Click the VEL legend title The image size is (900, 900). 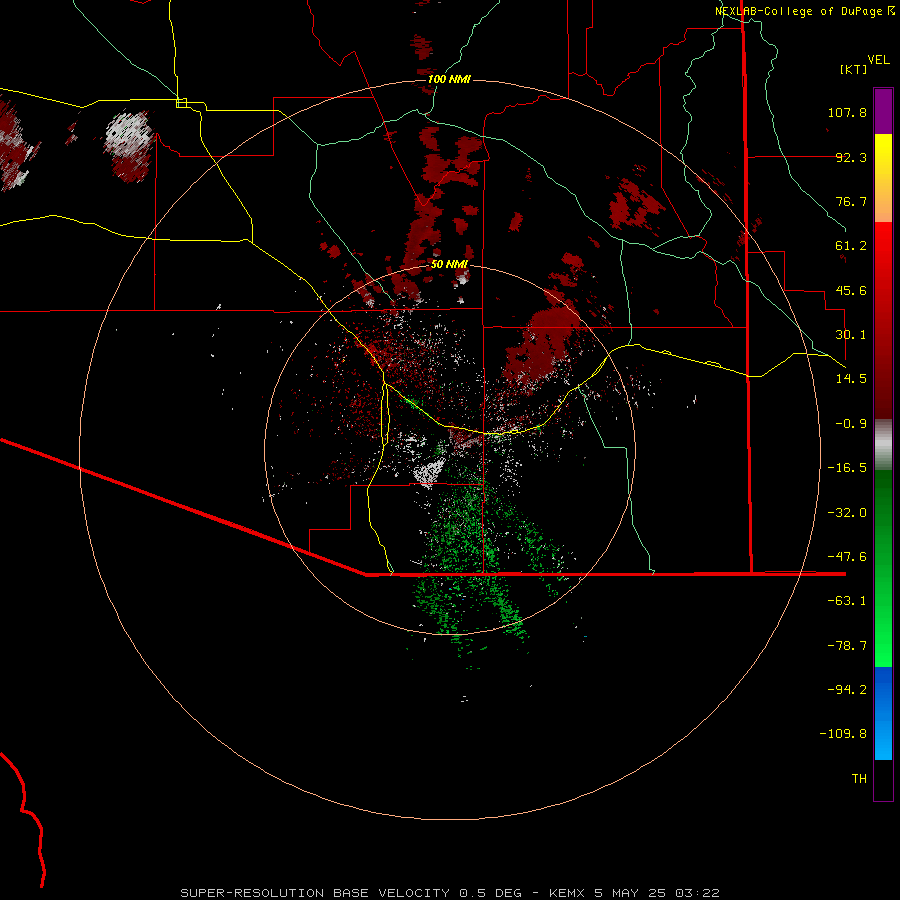pyautogui.click(x=879, y=60)
